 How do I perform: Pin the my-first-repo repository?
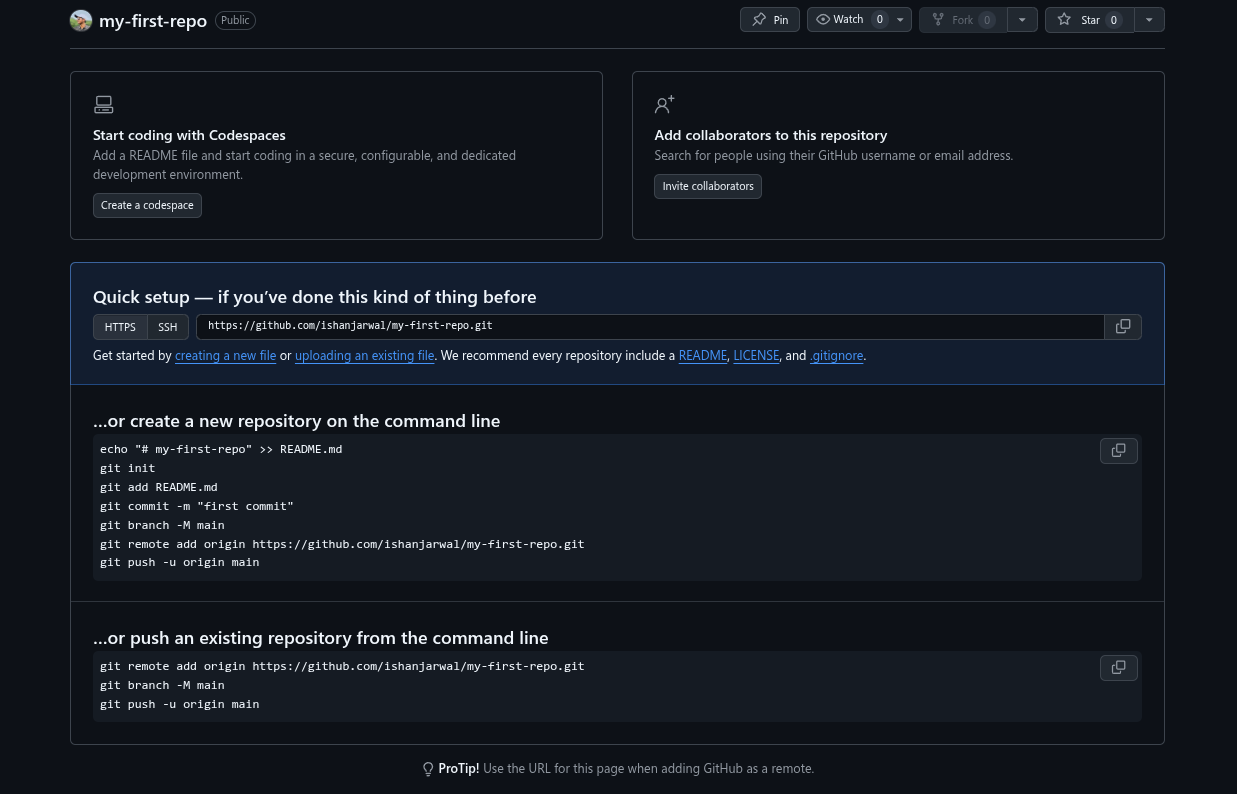coord(770,20)
